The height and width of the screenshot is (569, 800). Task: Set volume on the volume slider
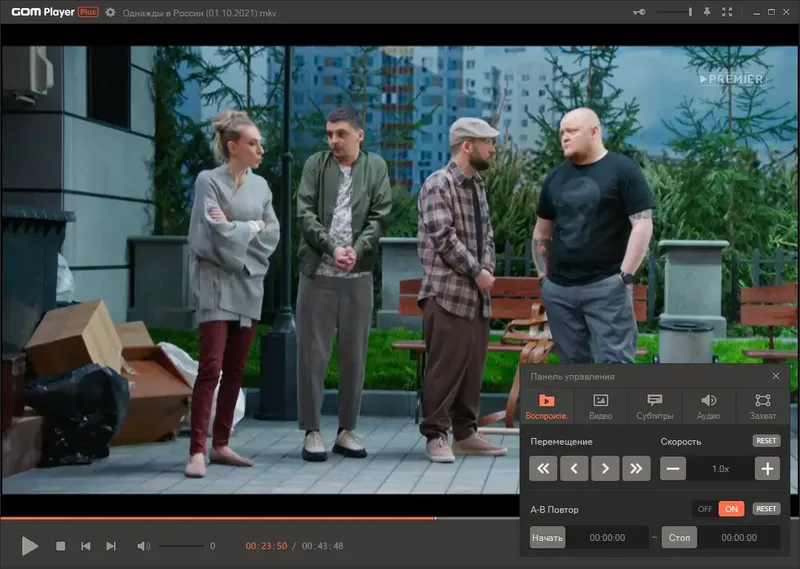tap(181, 546)
